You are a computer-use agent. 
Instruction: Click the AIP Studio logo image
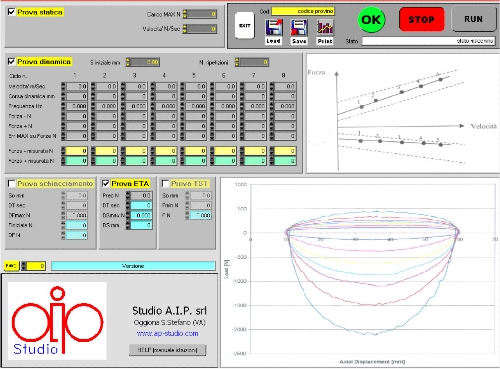(x=57, y=321)
